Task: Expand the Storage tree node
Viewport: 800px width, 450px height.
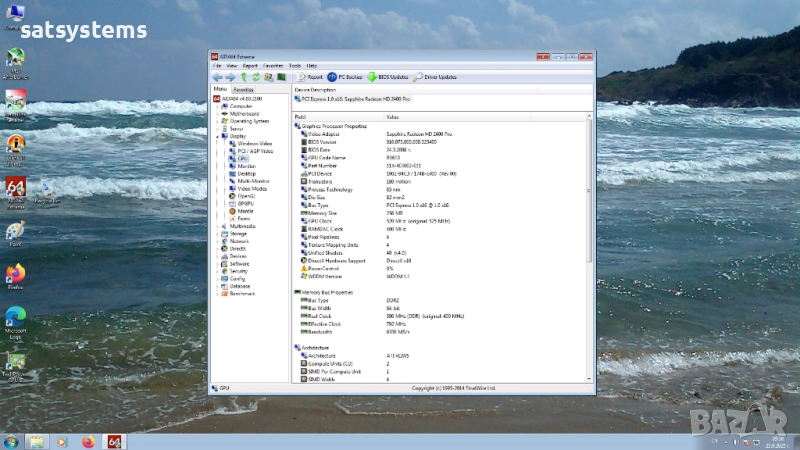Action: (x=216, y=233)
